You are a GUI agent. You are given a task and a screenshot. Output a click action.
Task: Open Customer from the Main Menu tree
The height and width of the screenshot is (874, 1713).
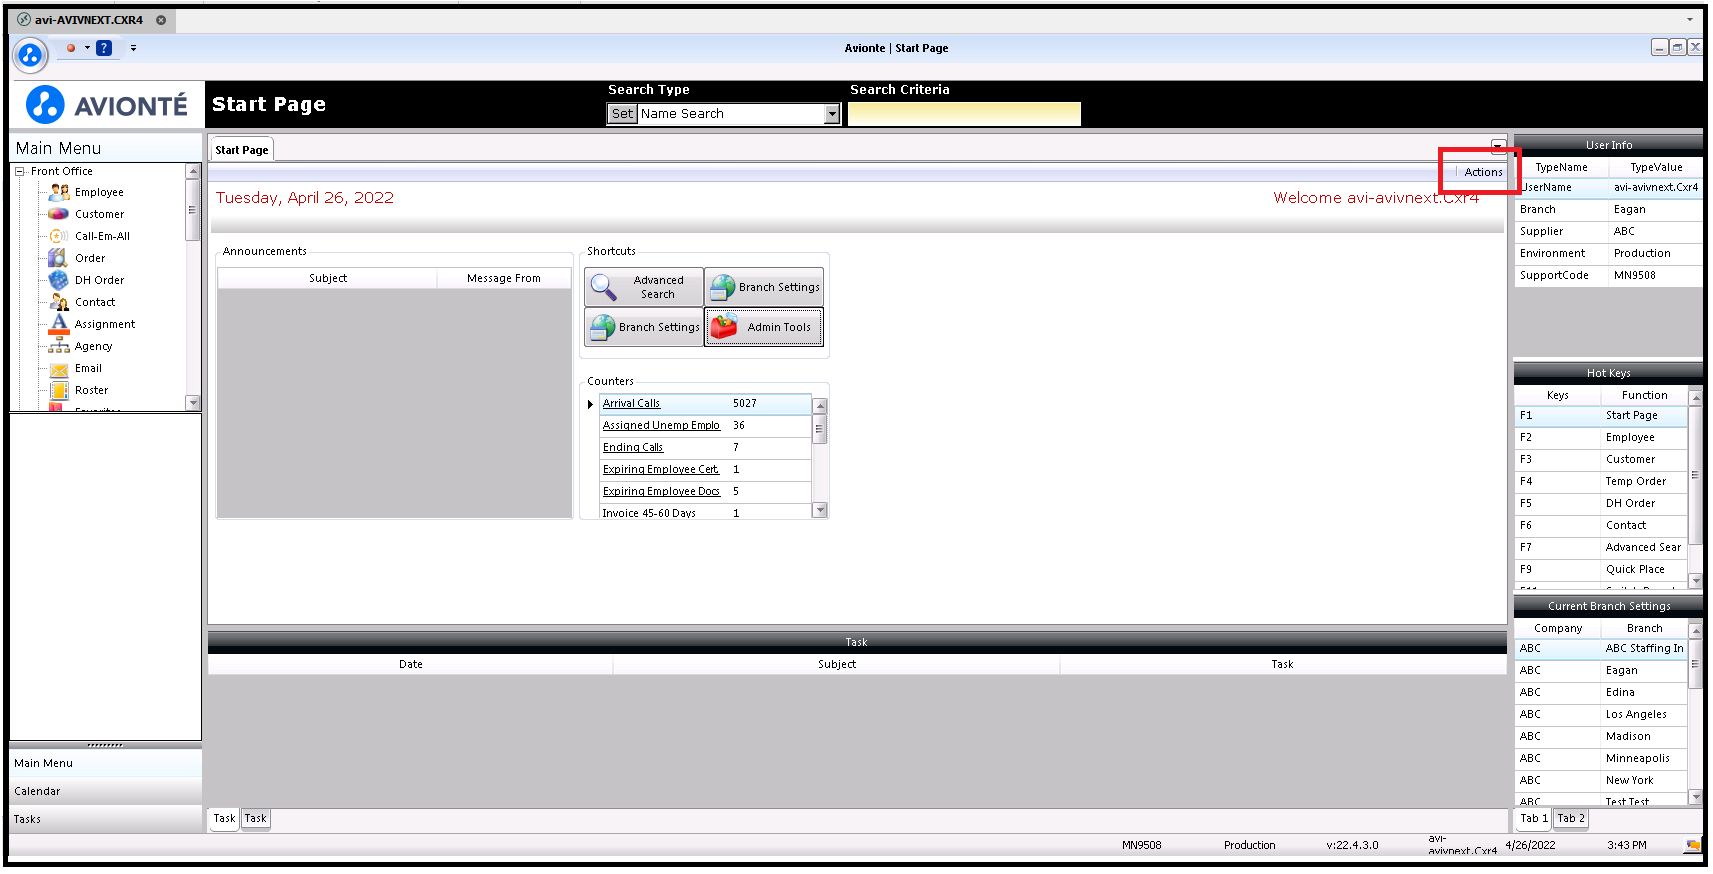click(100, 214)
